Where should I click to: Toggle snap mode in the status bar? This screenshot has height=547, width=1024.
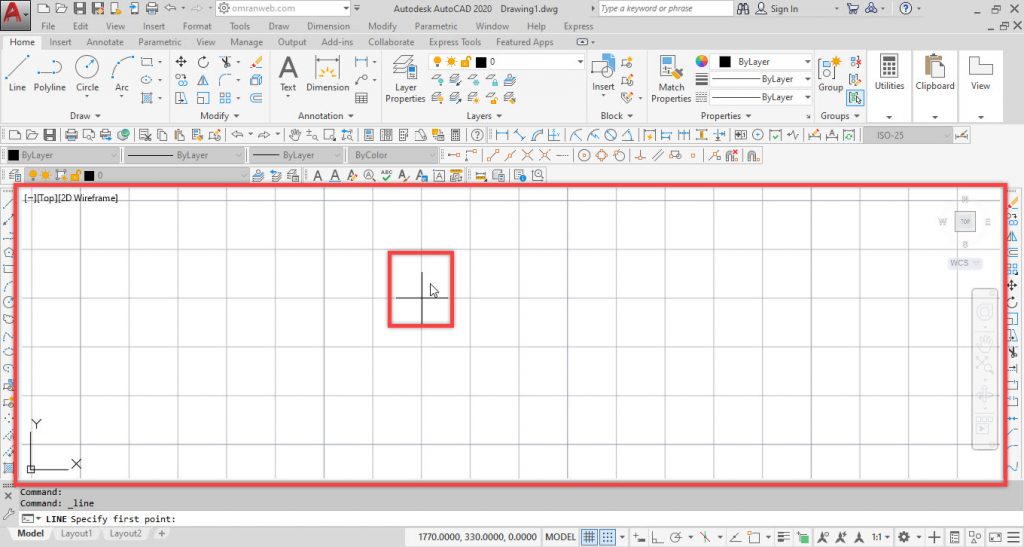608,536
